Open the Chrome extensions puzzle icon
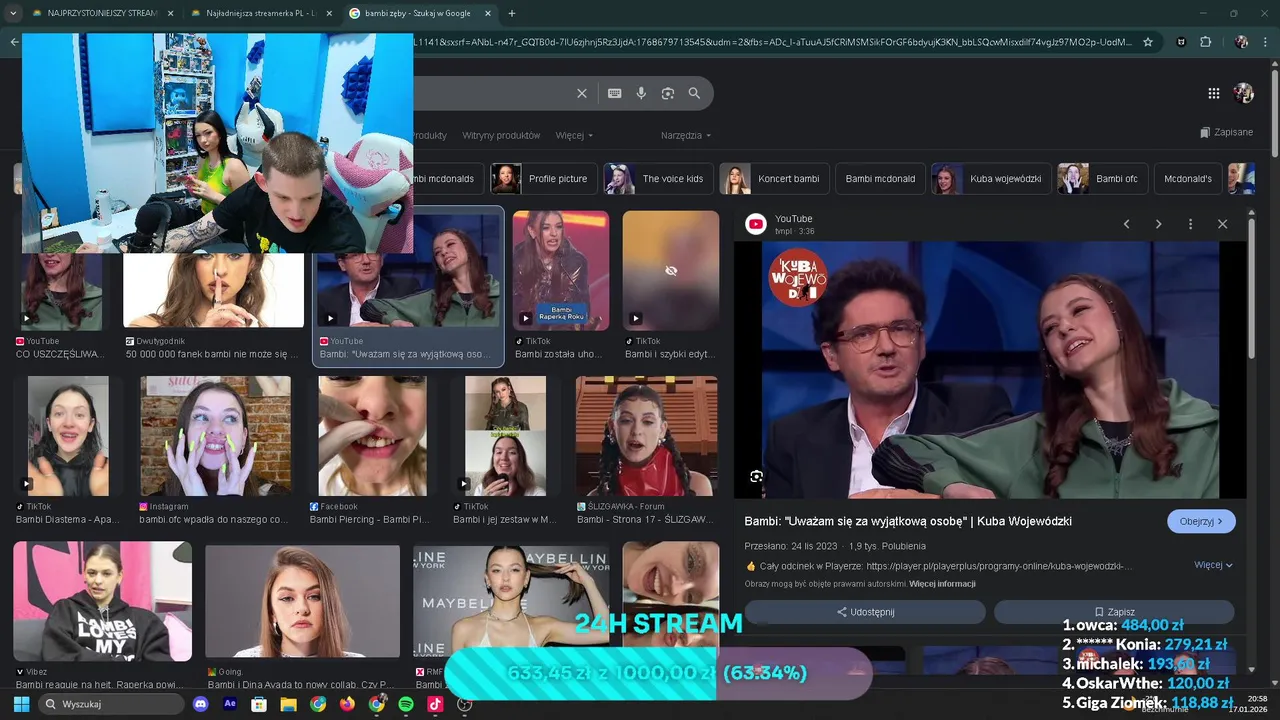Screen dimensions: 1280x720 tap(1205, 42)
